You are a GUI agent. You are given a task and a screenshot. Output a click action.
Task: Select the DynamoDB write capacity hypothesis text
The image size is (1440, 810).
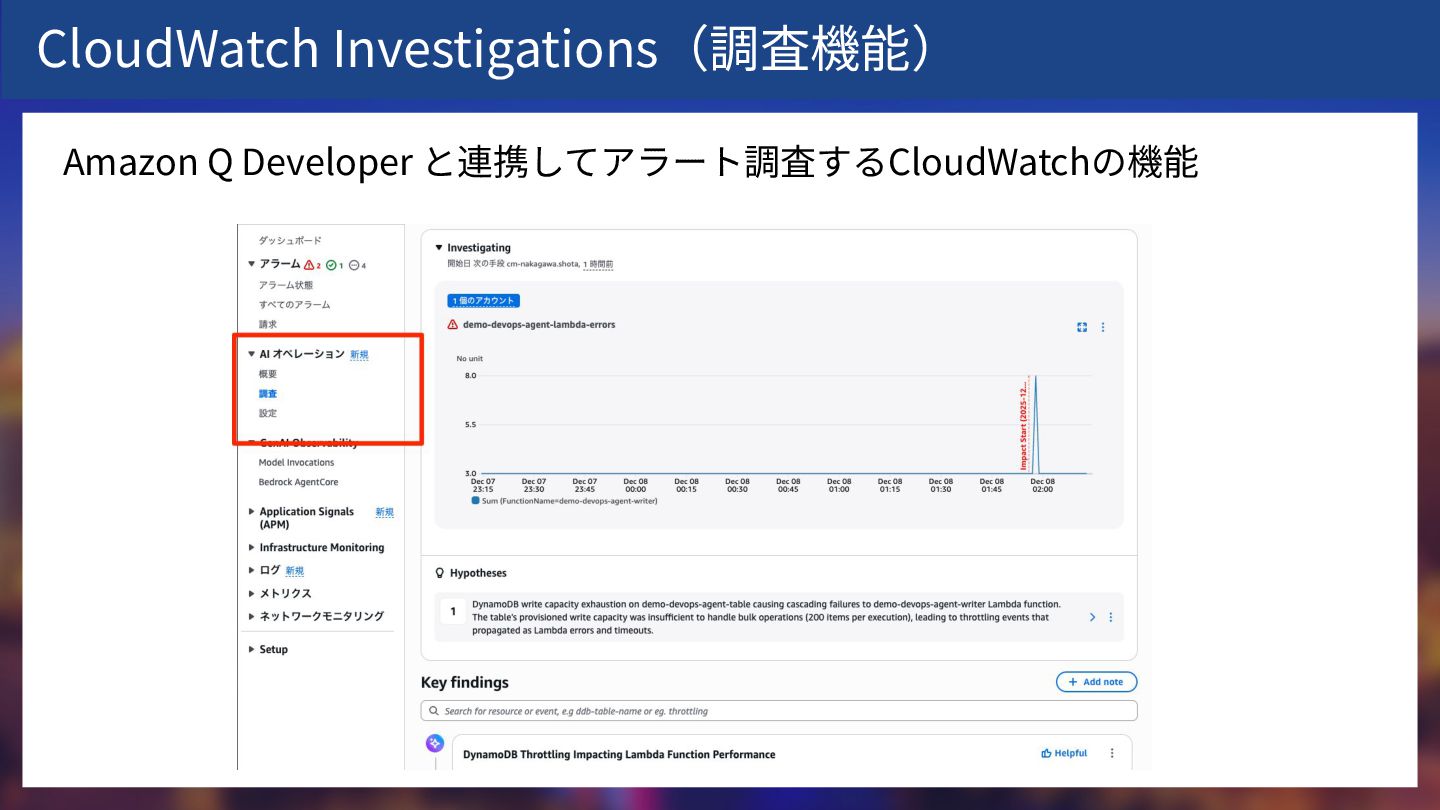pyautogui.click(x=766, y=617)
